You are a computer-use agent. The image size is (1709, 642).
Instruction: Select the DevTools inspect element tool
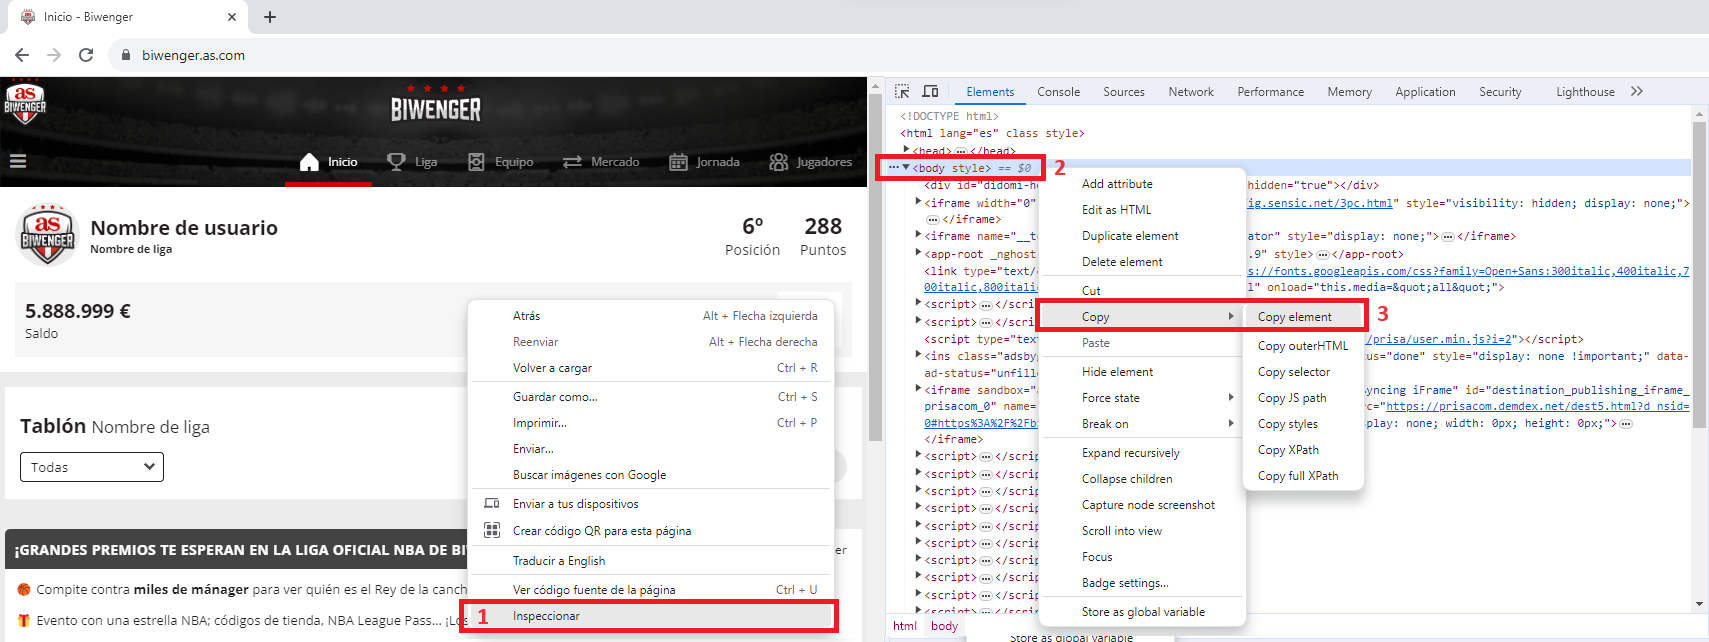pos(902,91)
